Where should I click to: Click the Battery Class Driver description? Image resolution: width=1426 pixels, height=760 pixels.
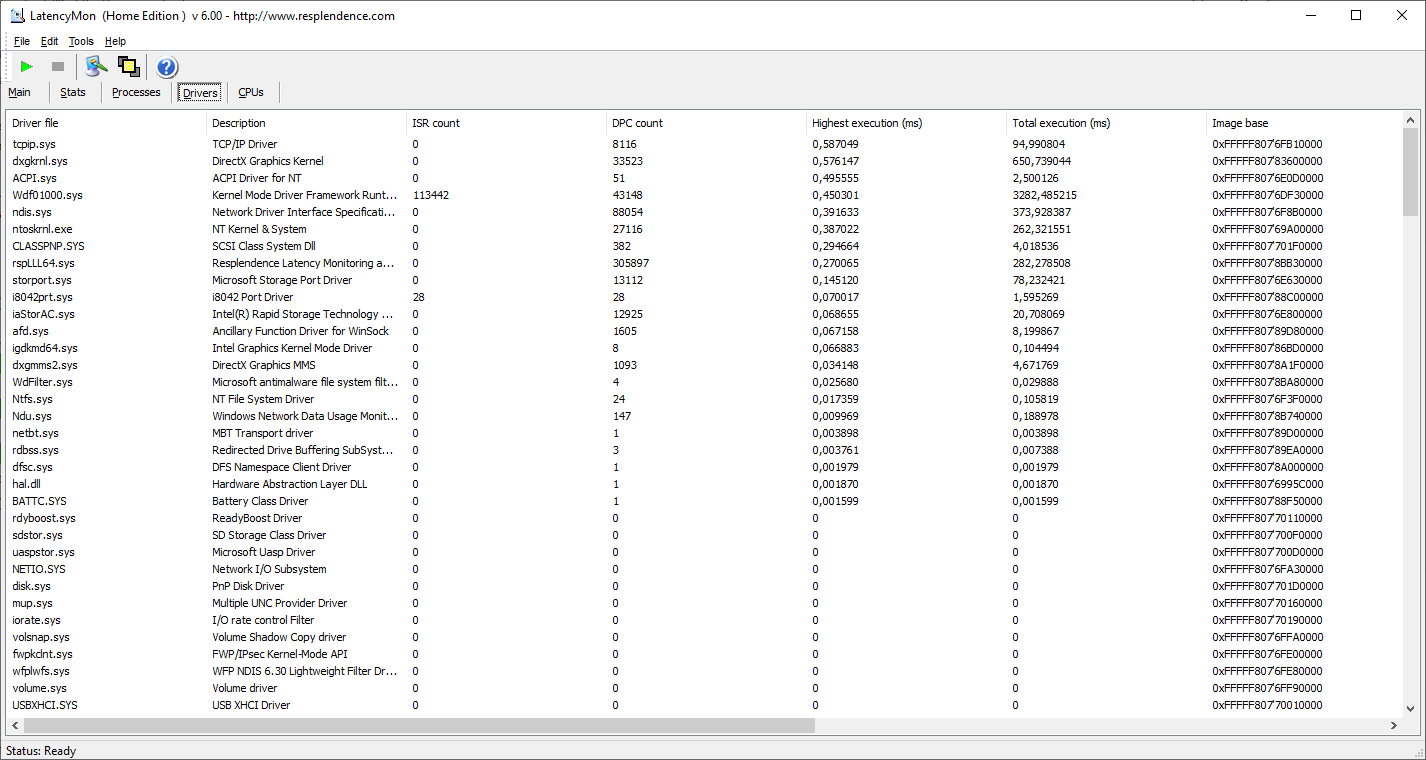point(260,501)
